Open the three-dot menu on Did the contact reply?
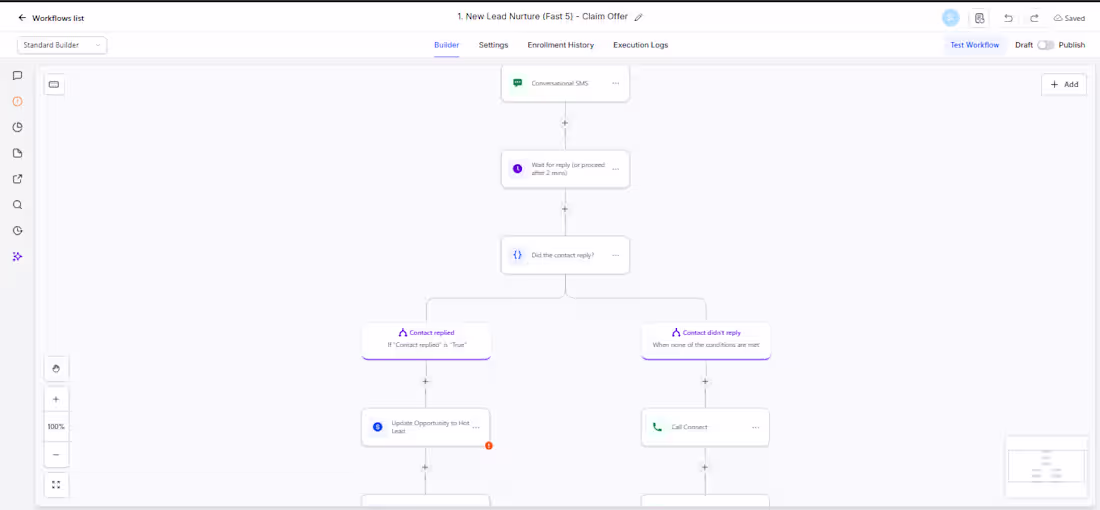The image size is (1100, 510). pyautogui.click(x=615, y=255)
